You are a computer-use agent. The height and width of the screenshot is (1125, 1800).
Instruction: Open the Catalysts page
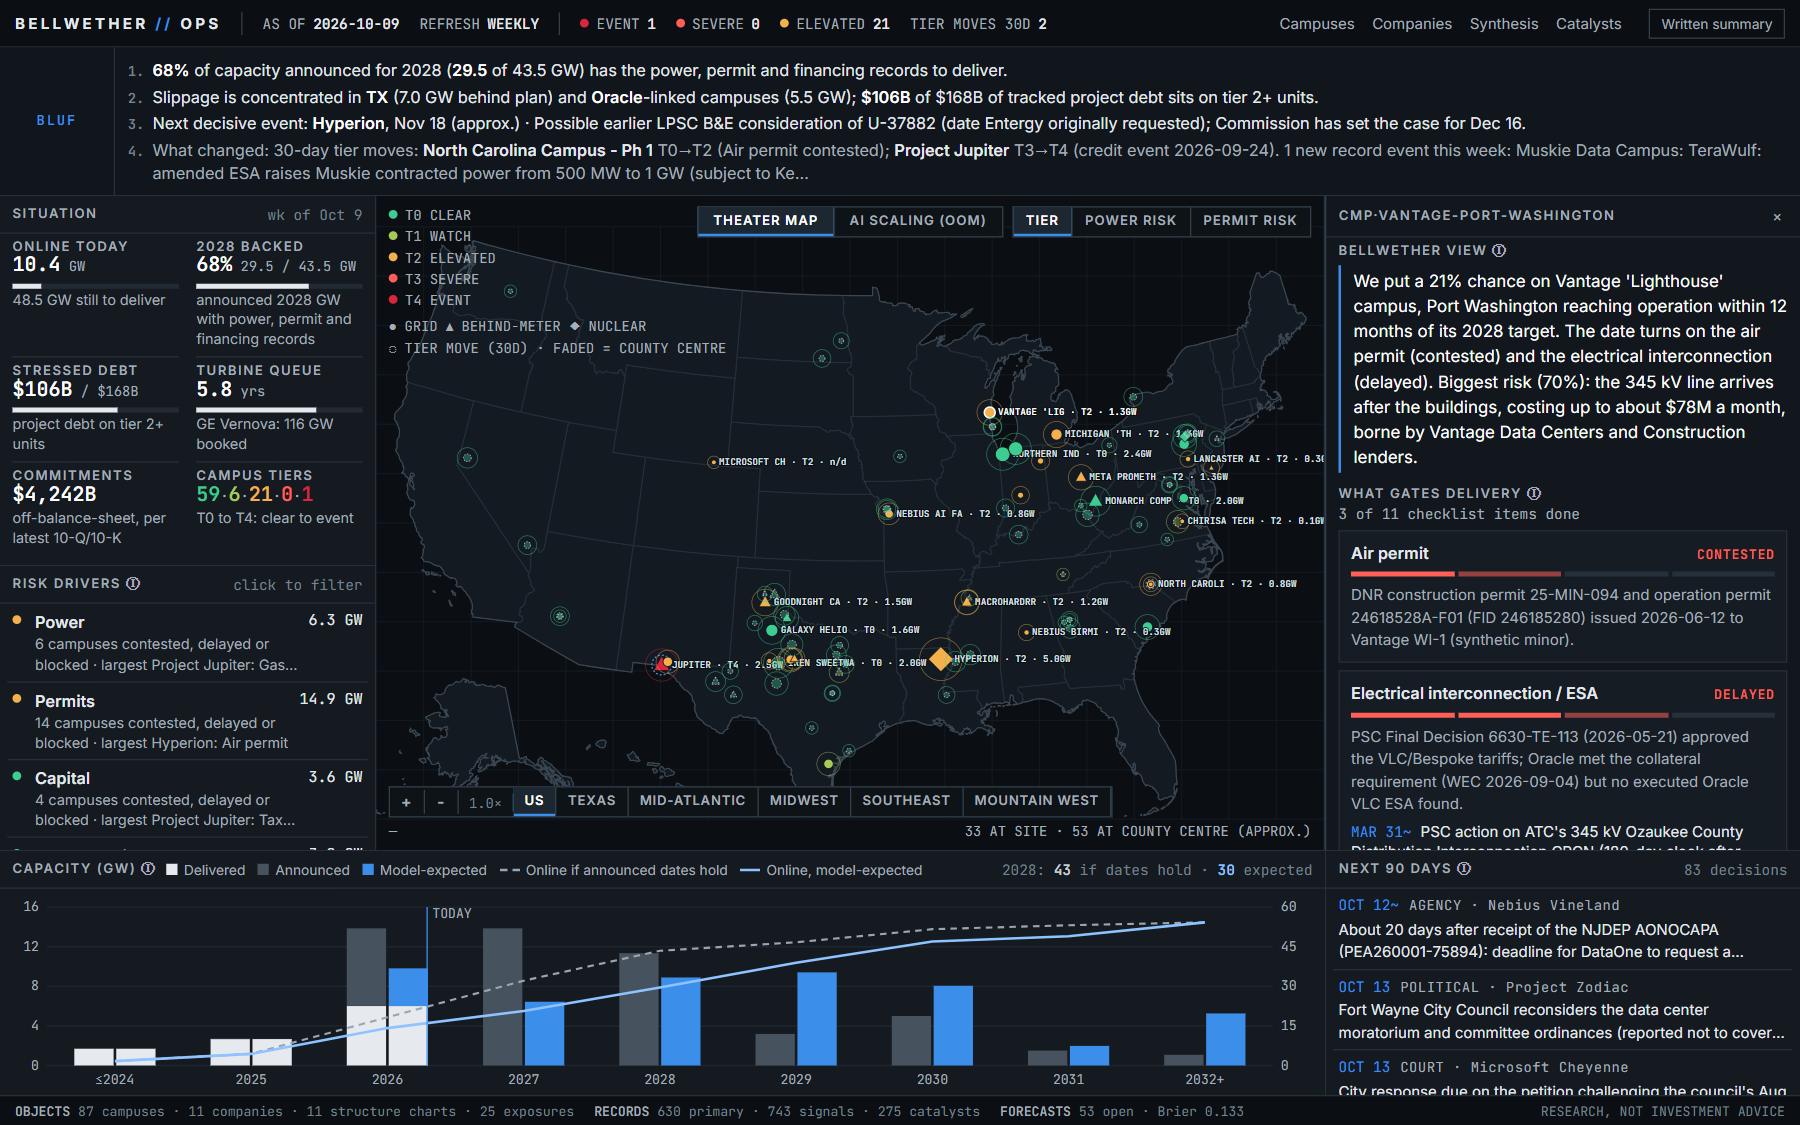click(x=1589, y=24)
